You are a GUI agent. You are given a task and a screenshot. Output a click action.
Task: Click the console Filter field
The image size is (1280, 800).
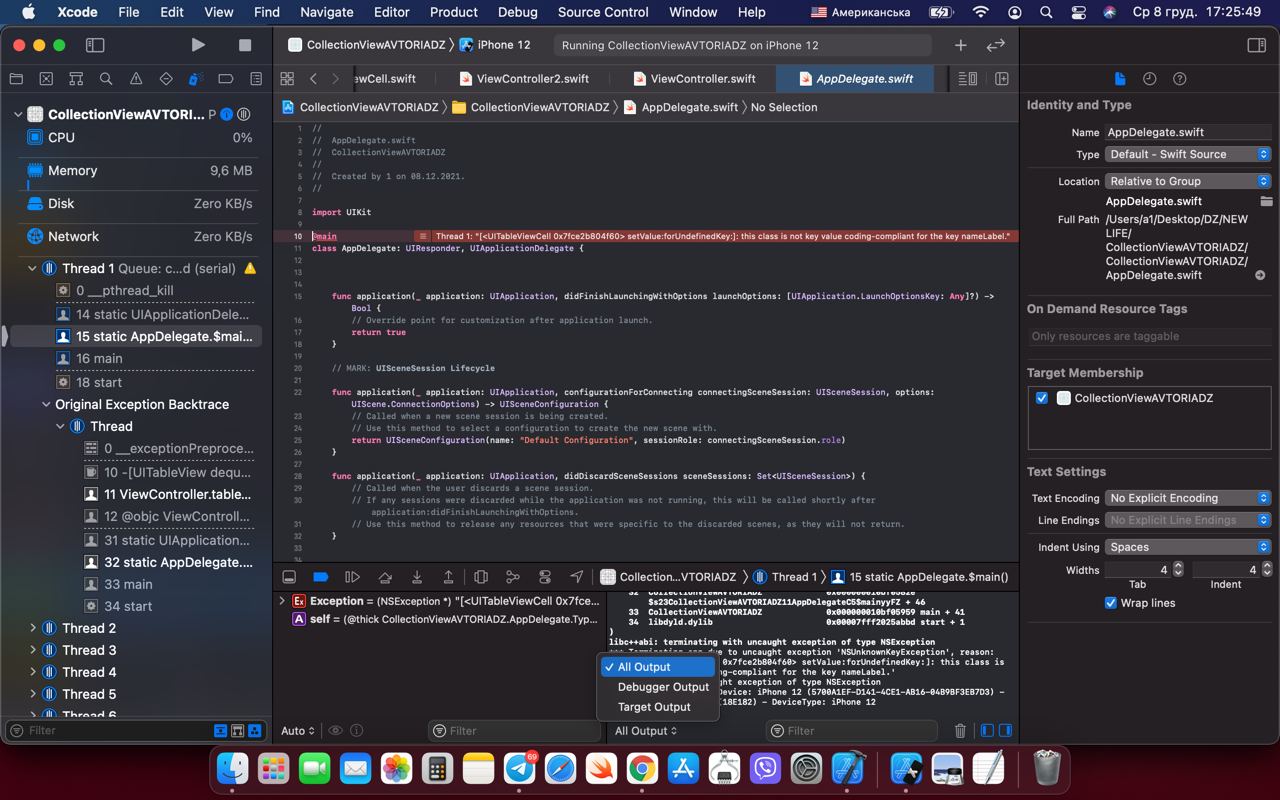852,731
